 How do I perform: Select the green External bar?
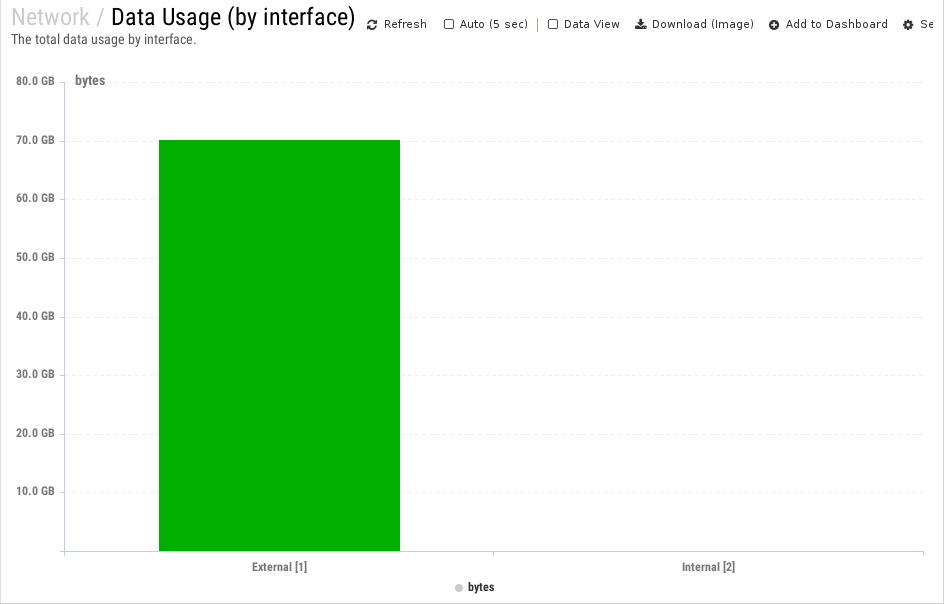(279, 345)
